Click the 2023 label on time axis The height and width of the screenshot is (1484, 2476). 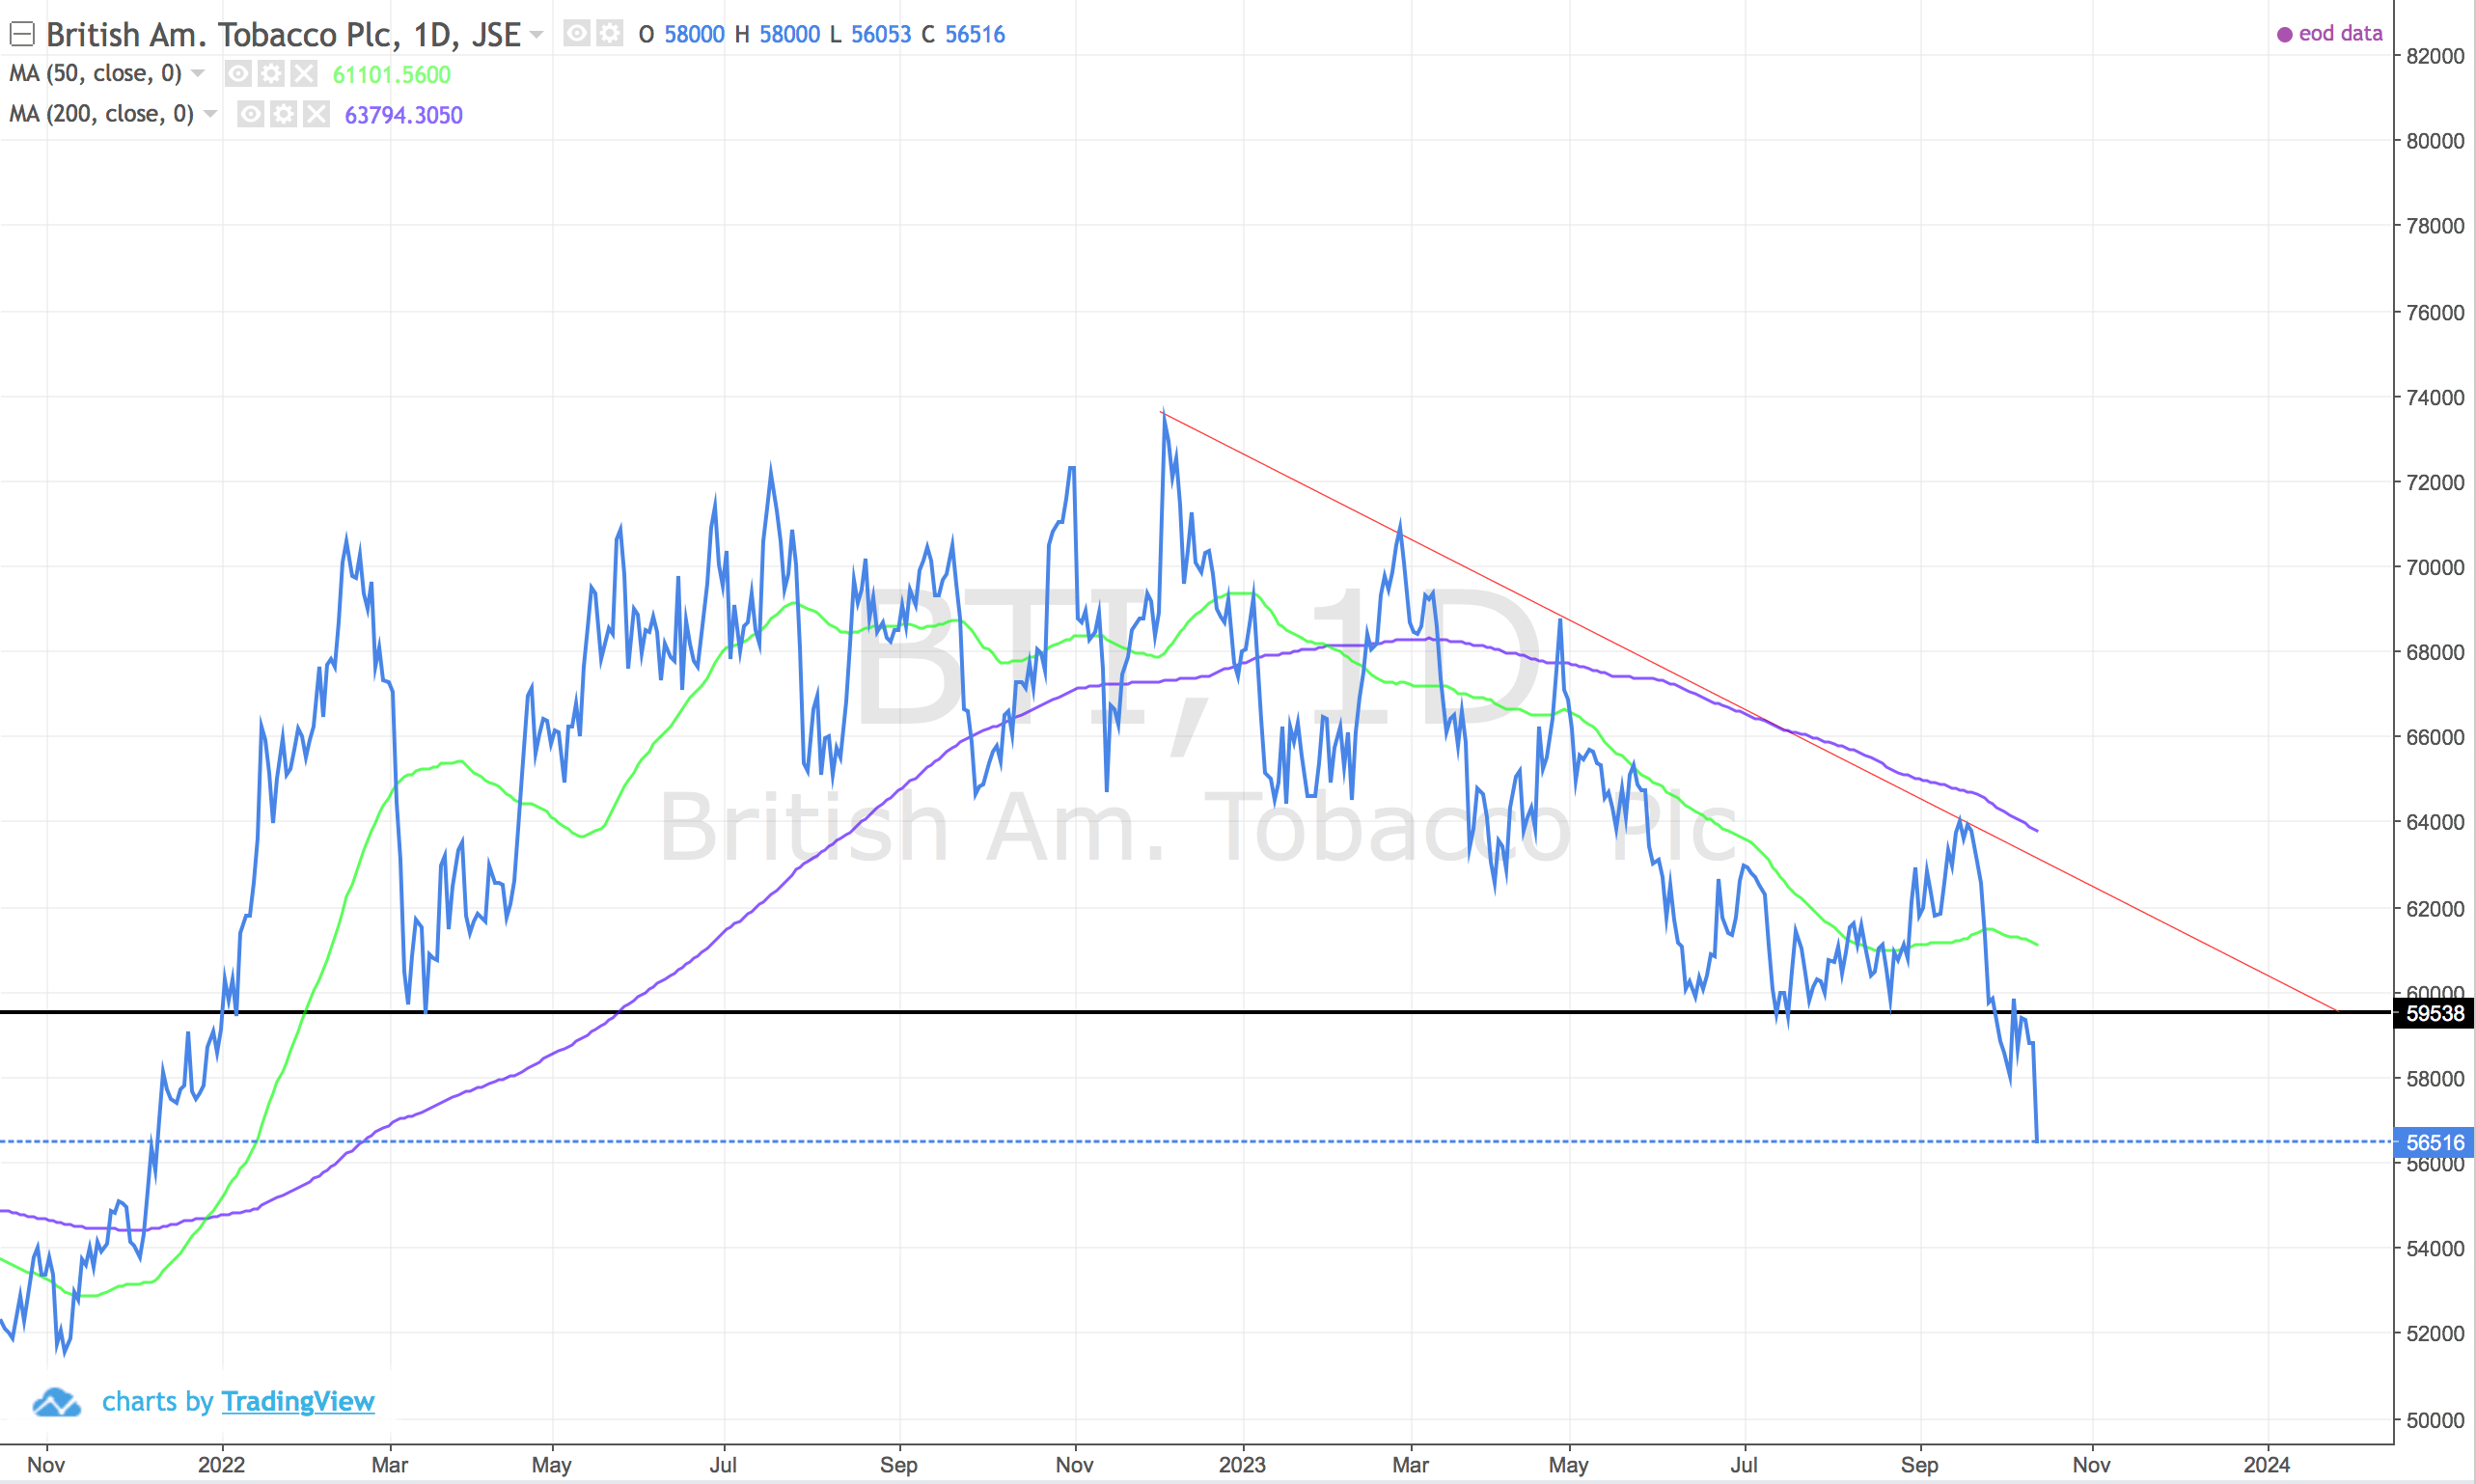pyautogui.click(x=1242, y=1465)
